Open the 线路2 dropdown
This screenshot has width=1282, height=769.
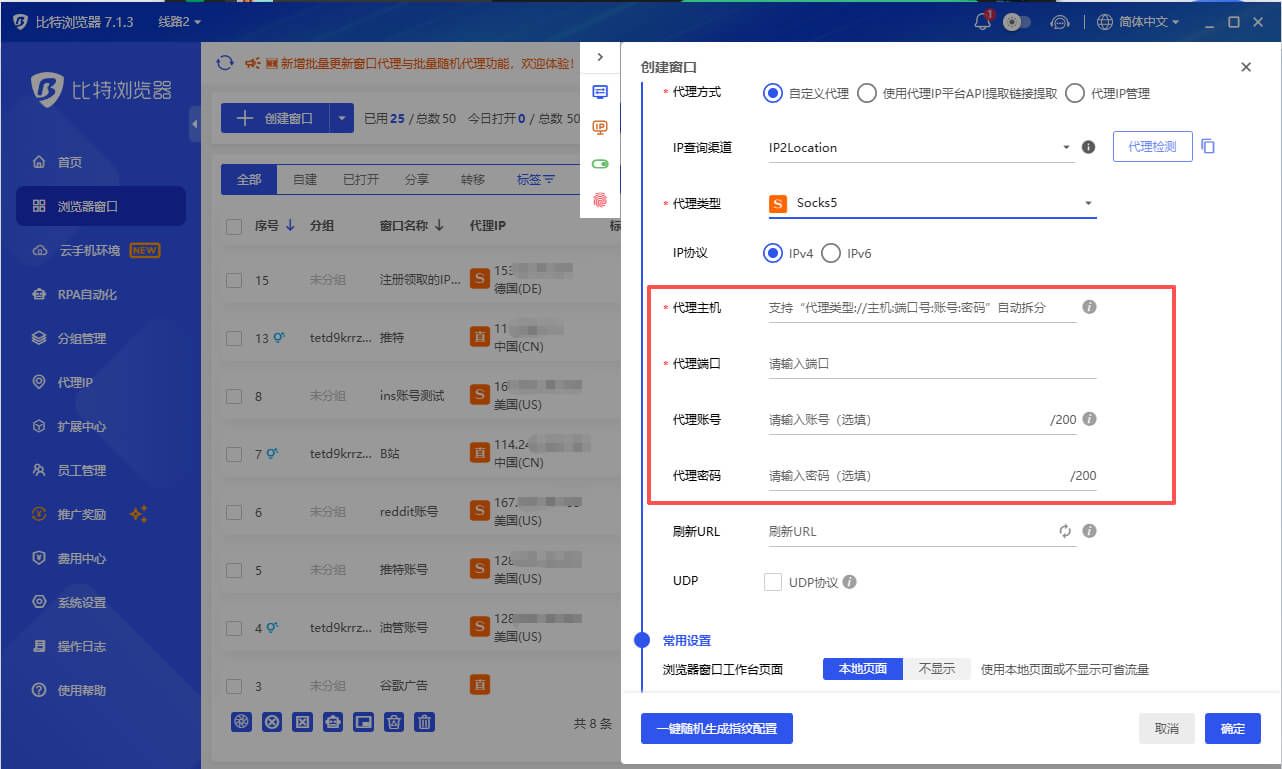(x=179, y=21)
